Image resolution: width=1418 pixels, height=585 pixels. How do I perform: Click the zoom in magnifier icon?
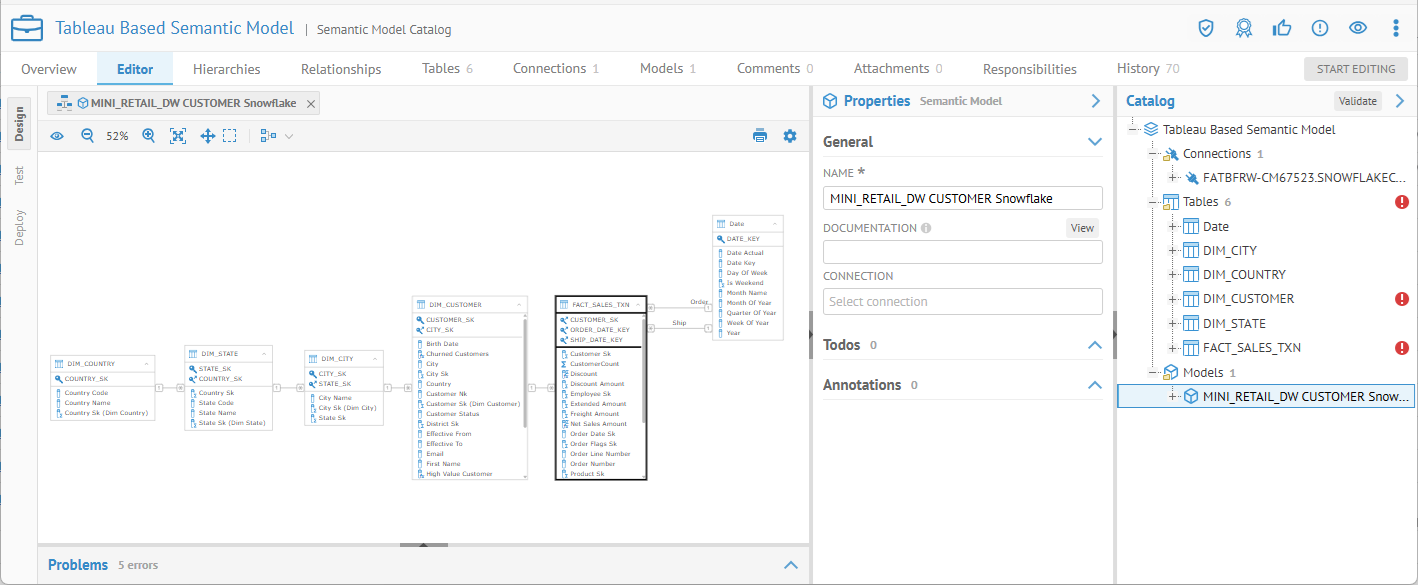coord(149,136)
